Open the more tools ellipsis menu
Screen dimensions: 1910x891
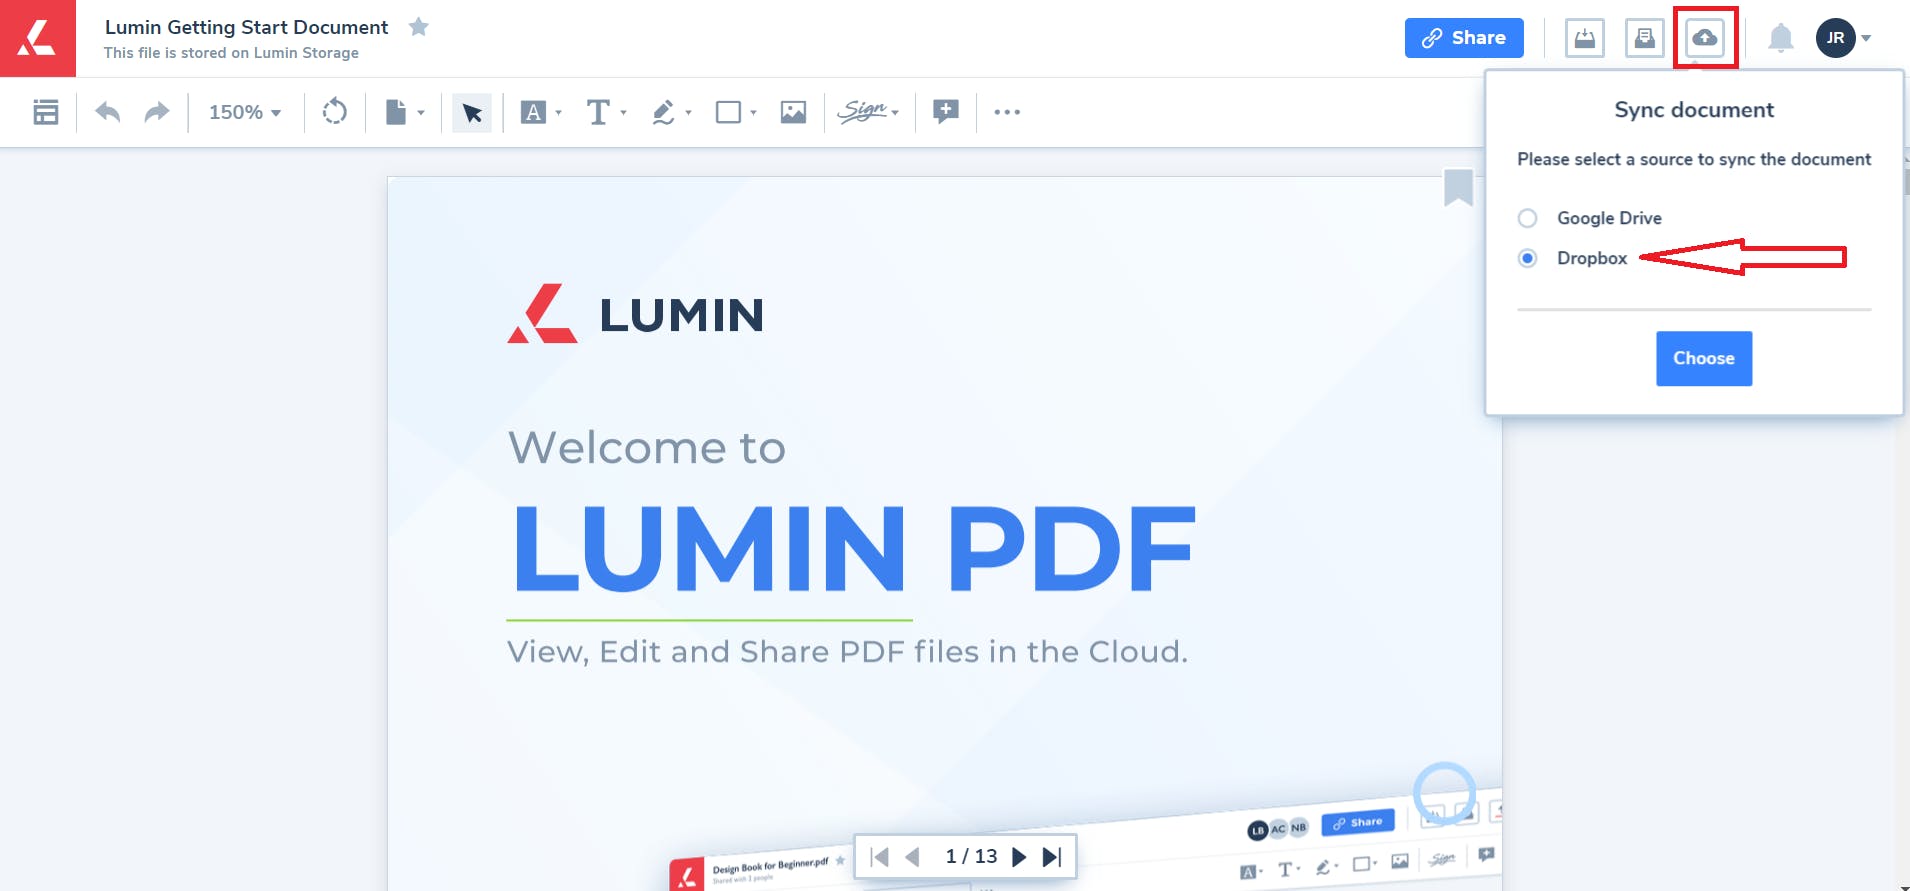point(1007,112)
